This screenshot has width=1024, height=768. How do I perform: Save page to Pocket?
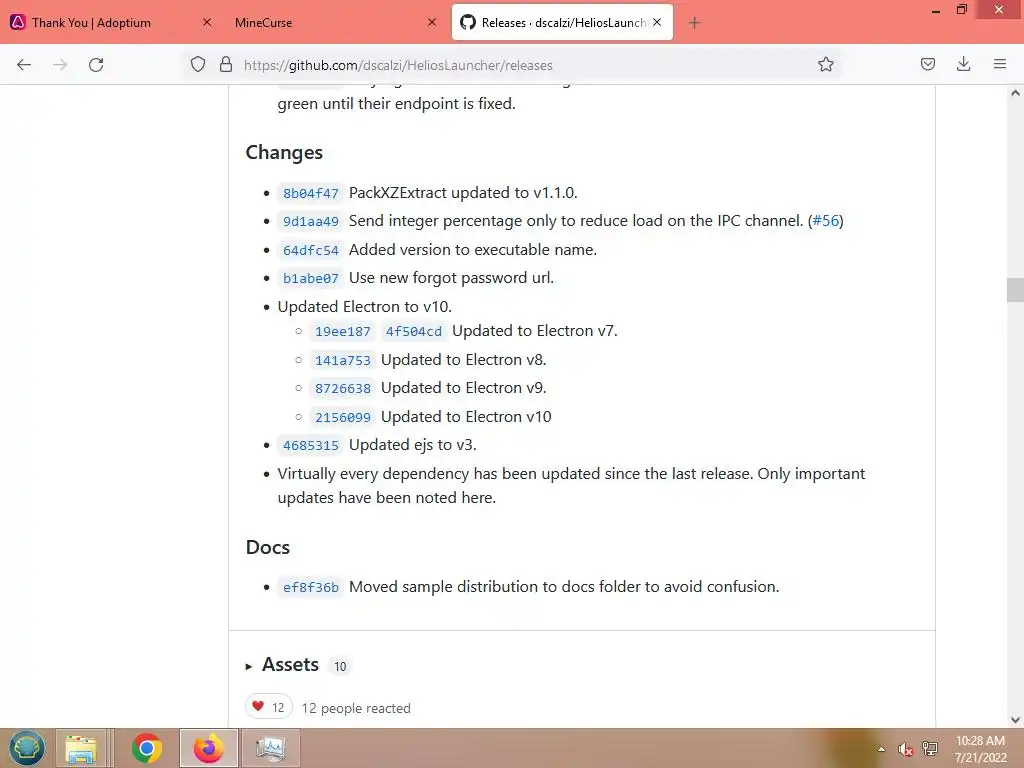(927, 65)
